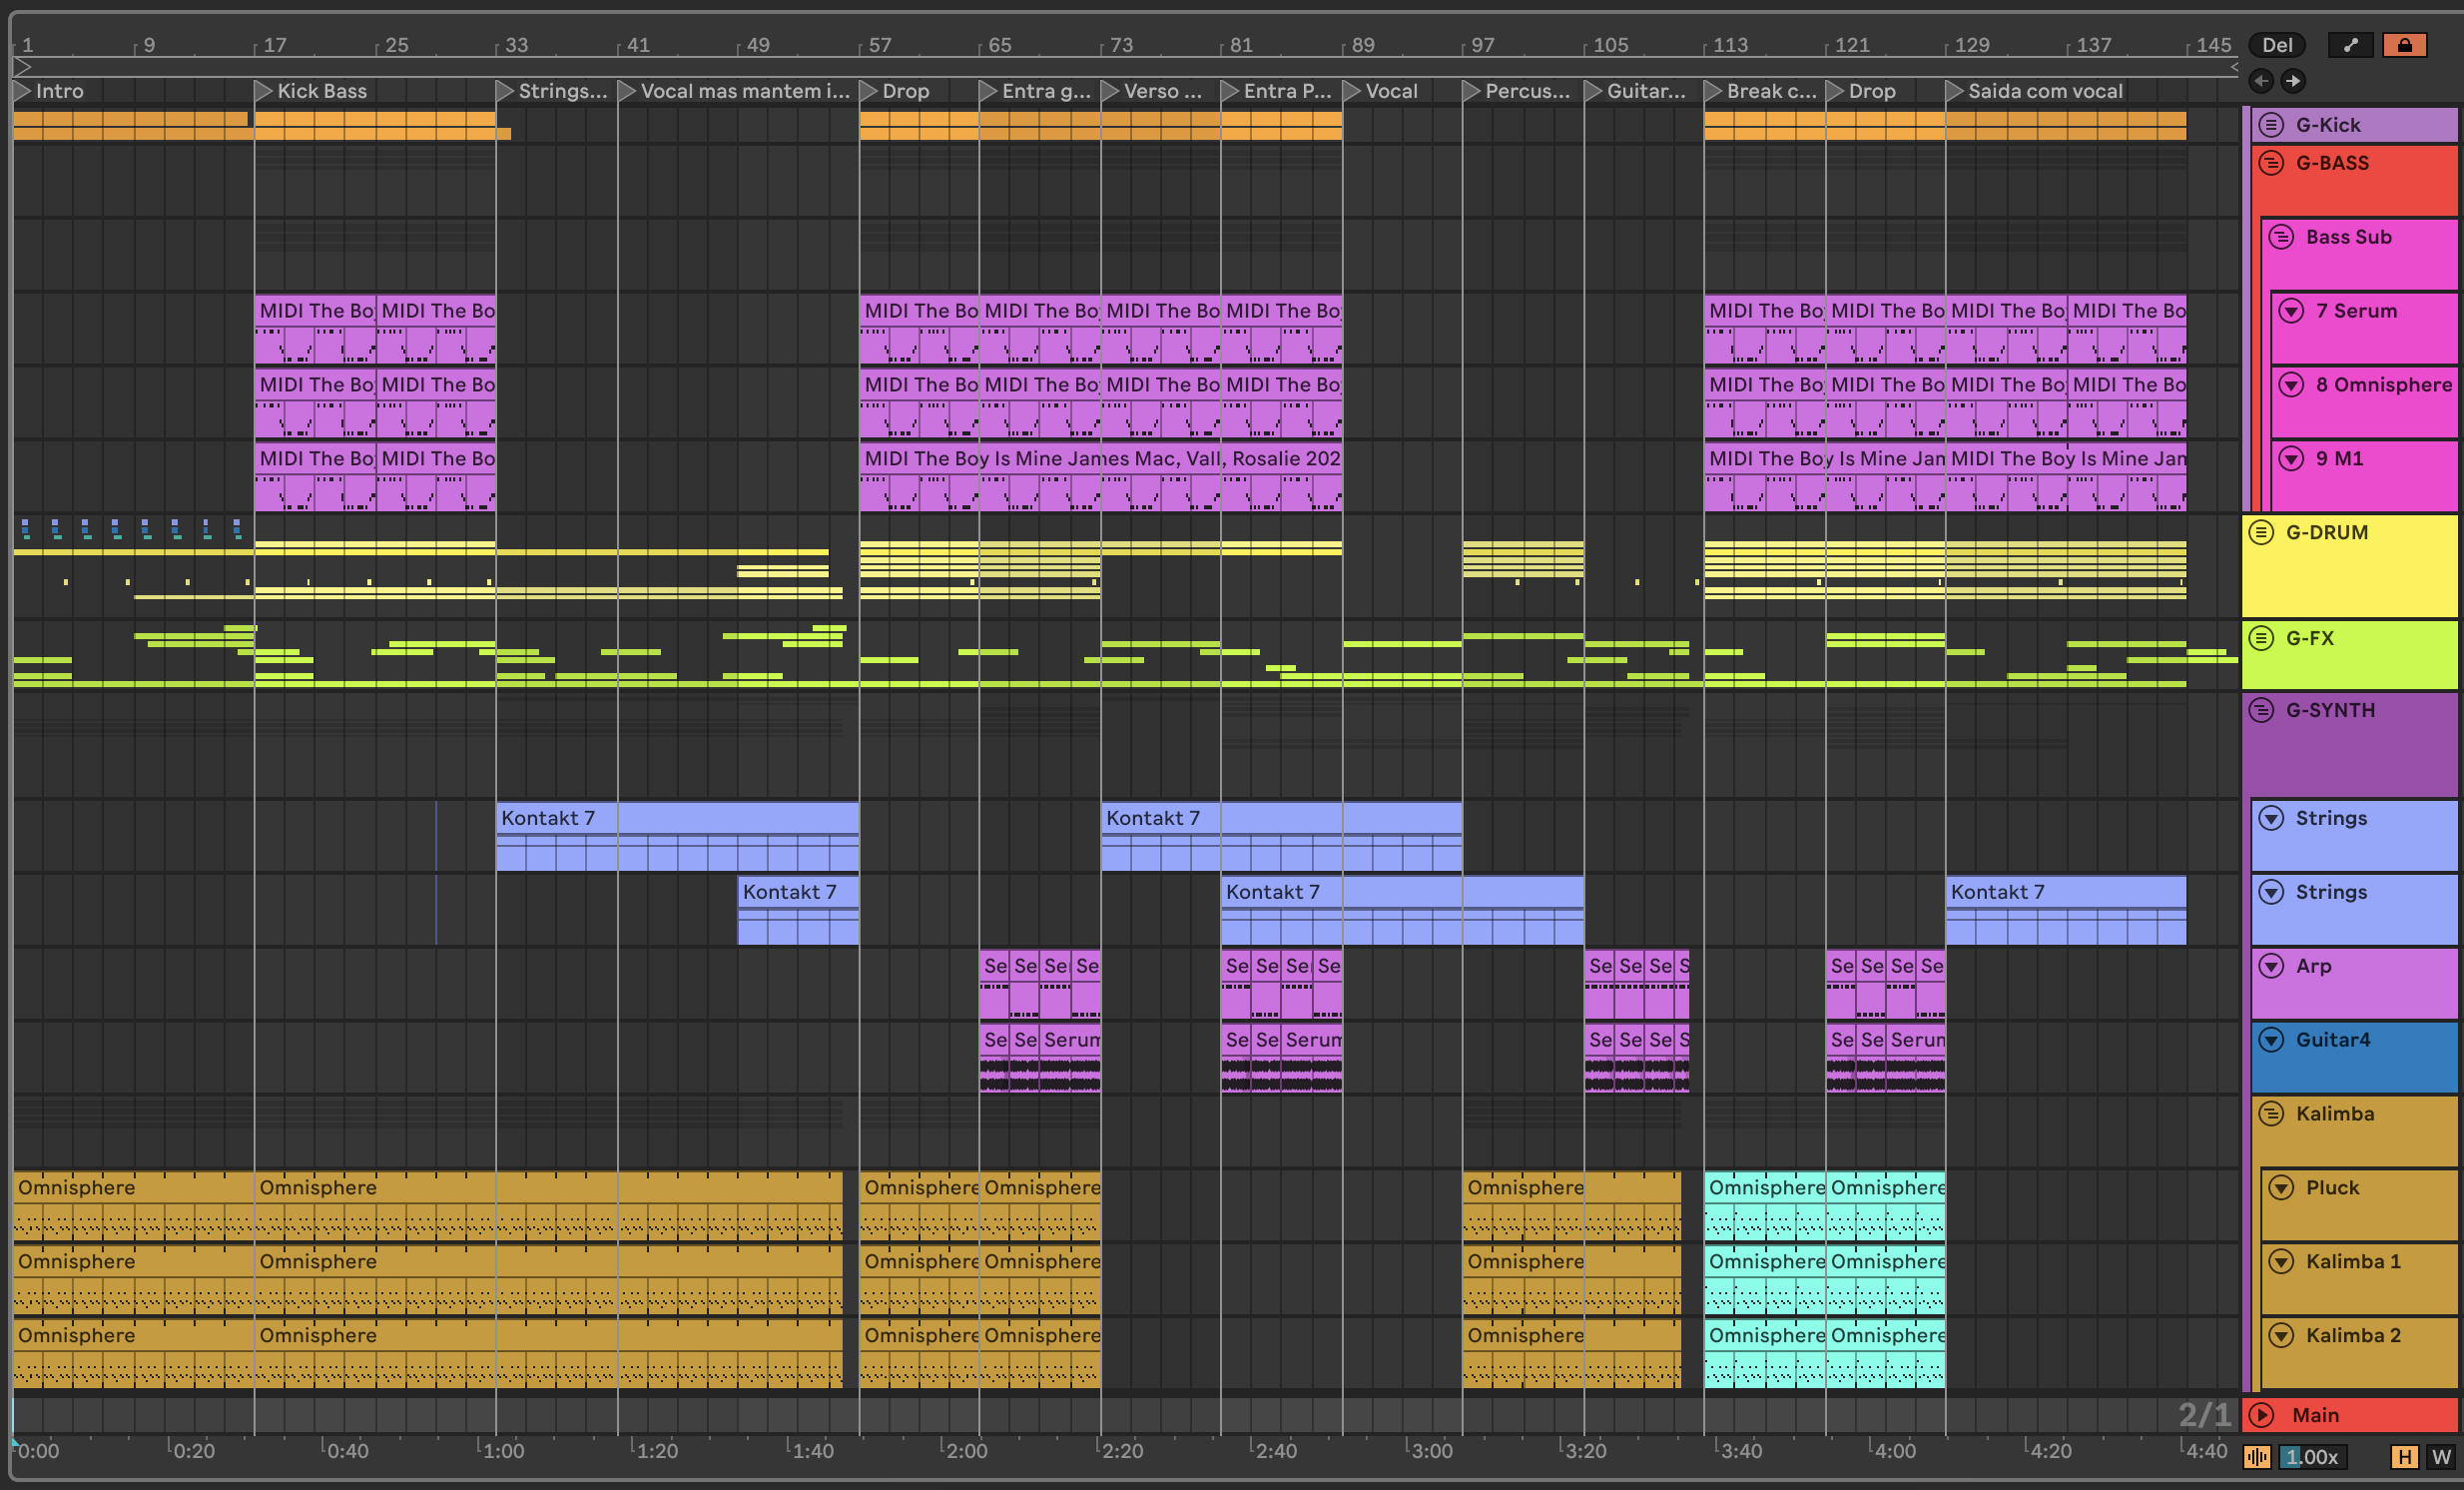Select the Saida com vocal locator
2464x1490 pixels.
click(x=1955, y=91)
